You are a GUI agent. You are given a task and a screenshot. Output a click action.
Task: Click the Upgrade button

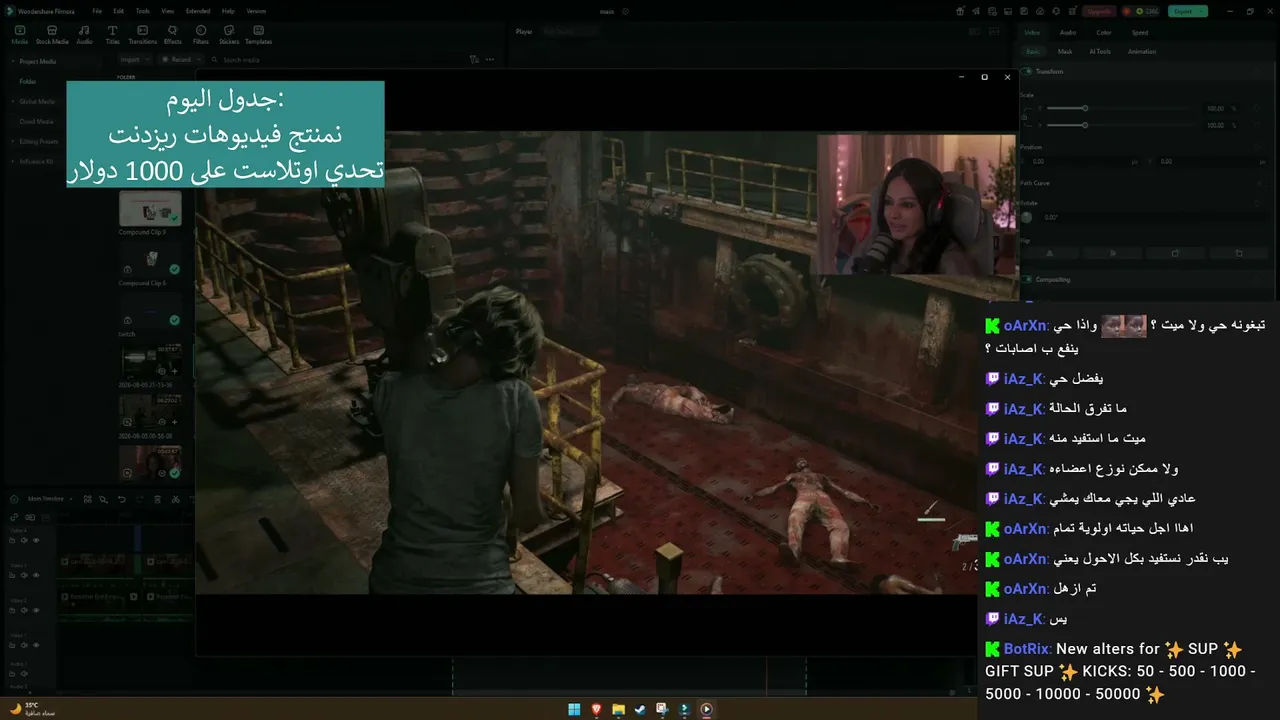point(1098,11)
